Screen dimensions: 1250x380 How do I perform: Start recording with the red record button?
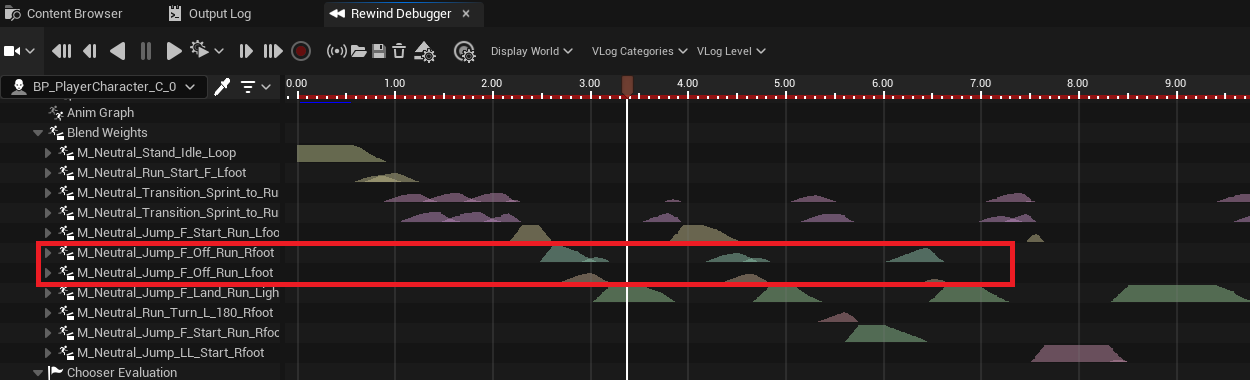point(301,51)
